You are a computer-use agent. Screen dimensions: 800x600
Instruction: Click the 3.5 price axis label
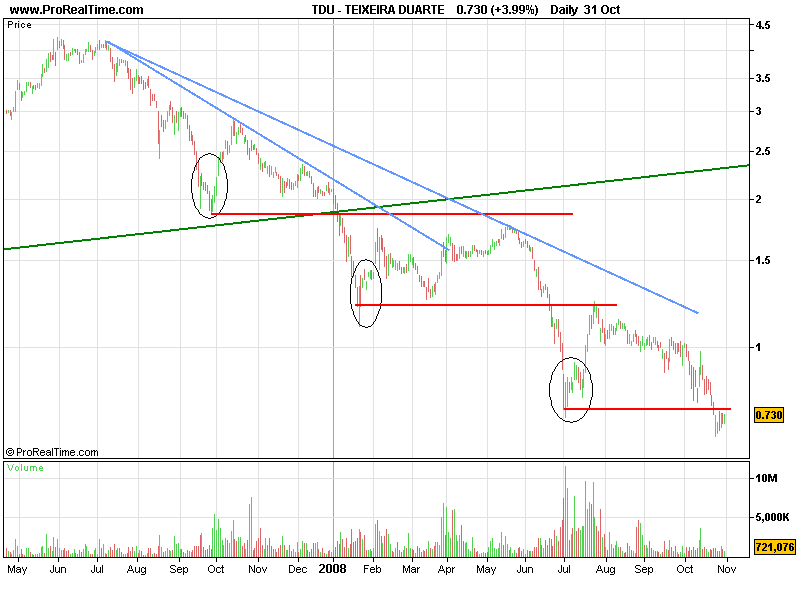tap(763, 79)
